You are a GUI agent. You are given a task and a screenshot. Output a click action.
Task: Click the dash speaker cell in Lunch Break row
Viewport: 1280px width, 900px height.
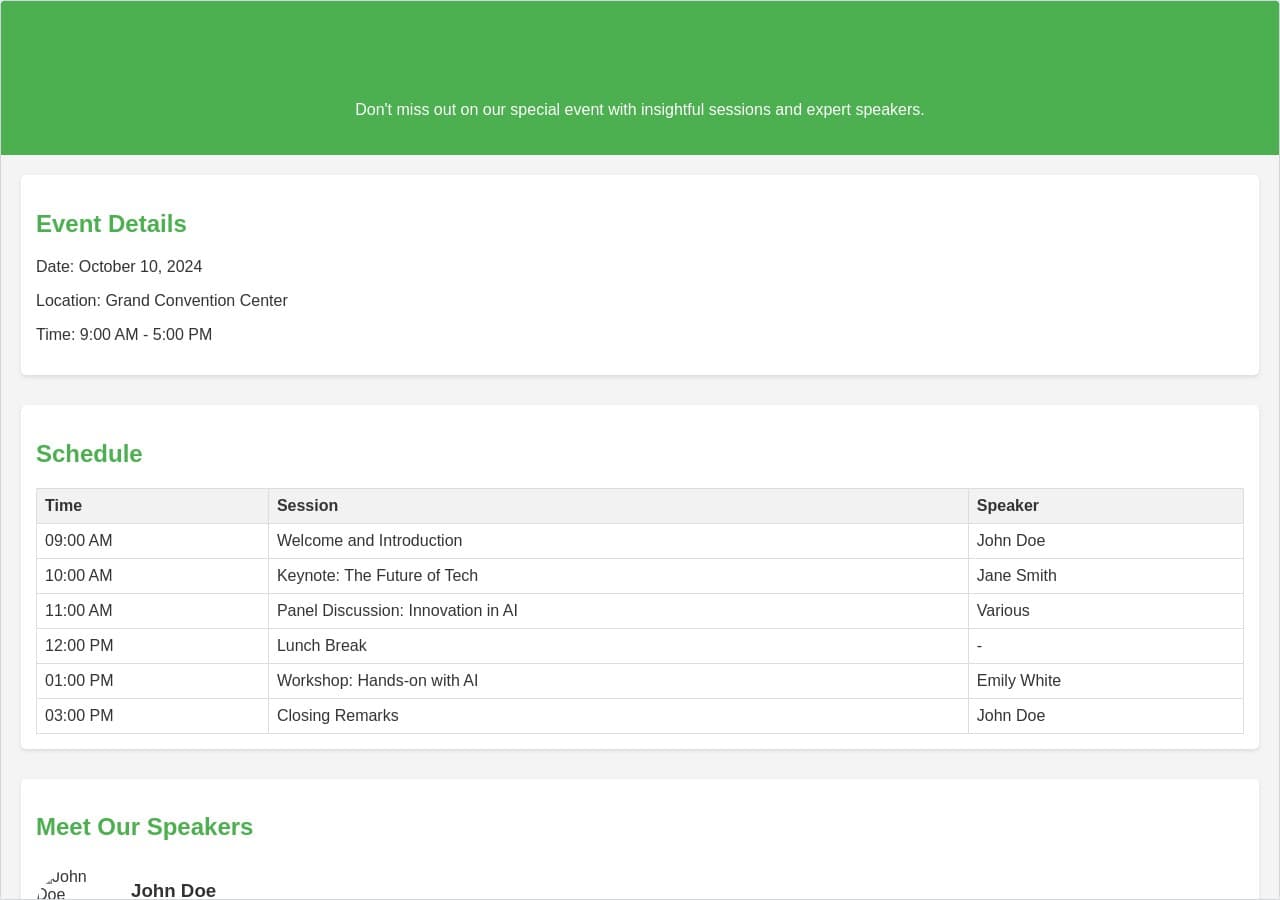[1106, 646]
